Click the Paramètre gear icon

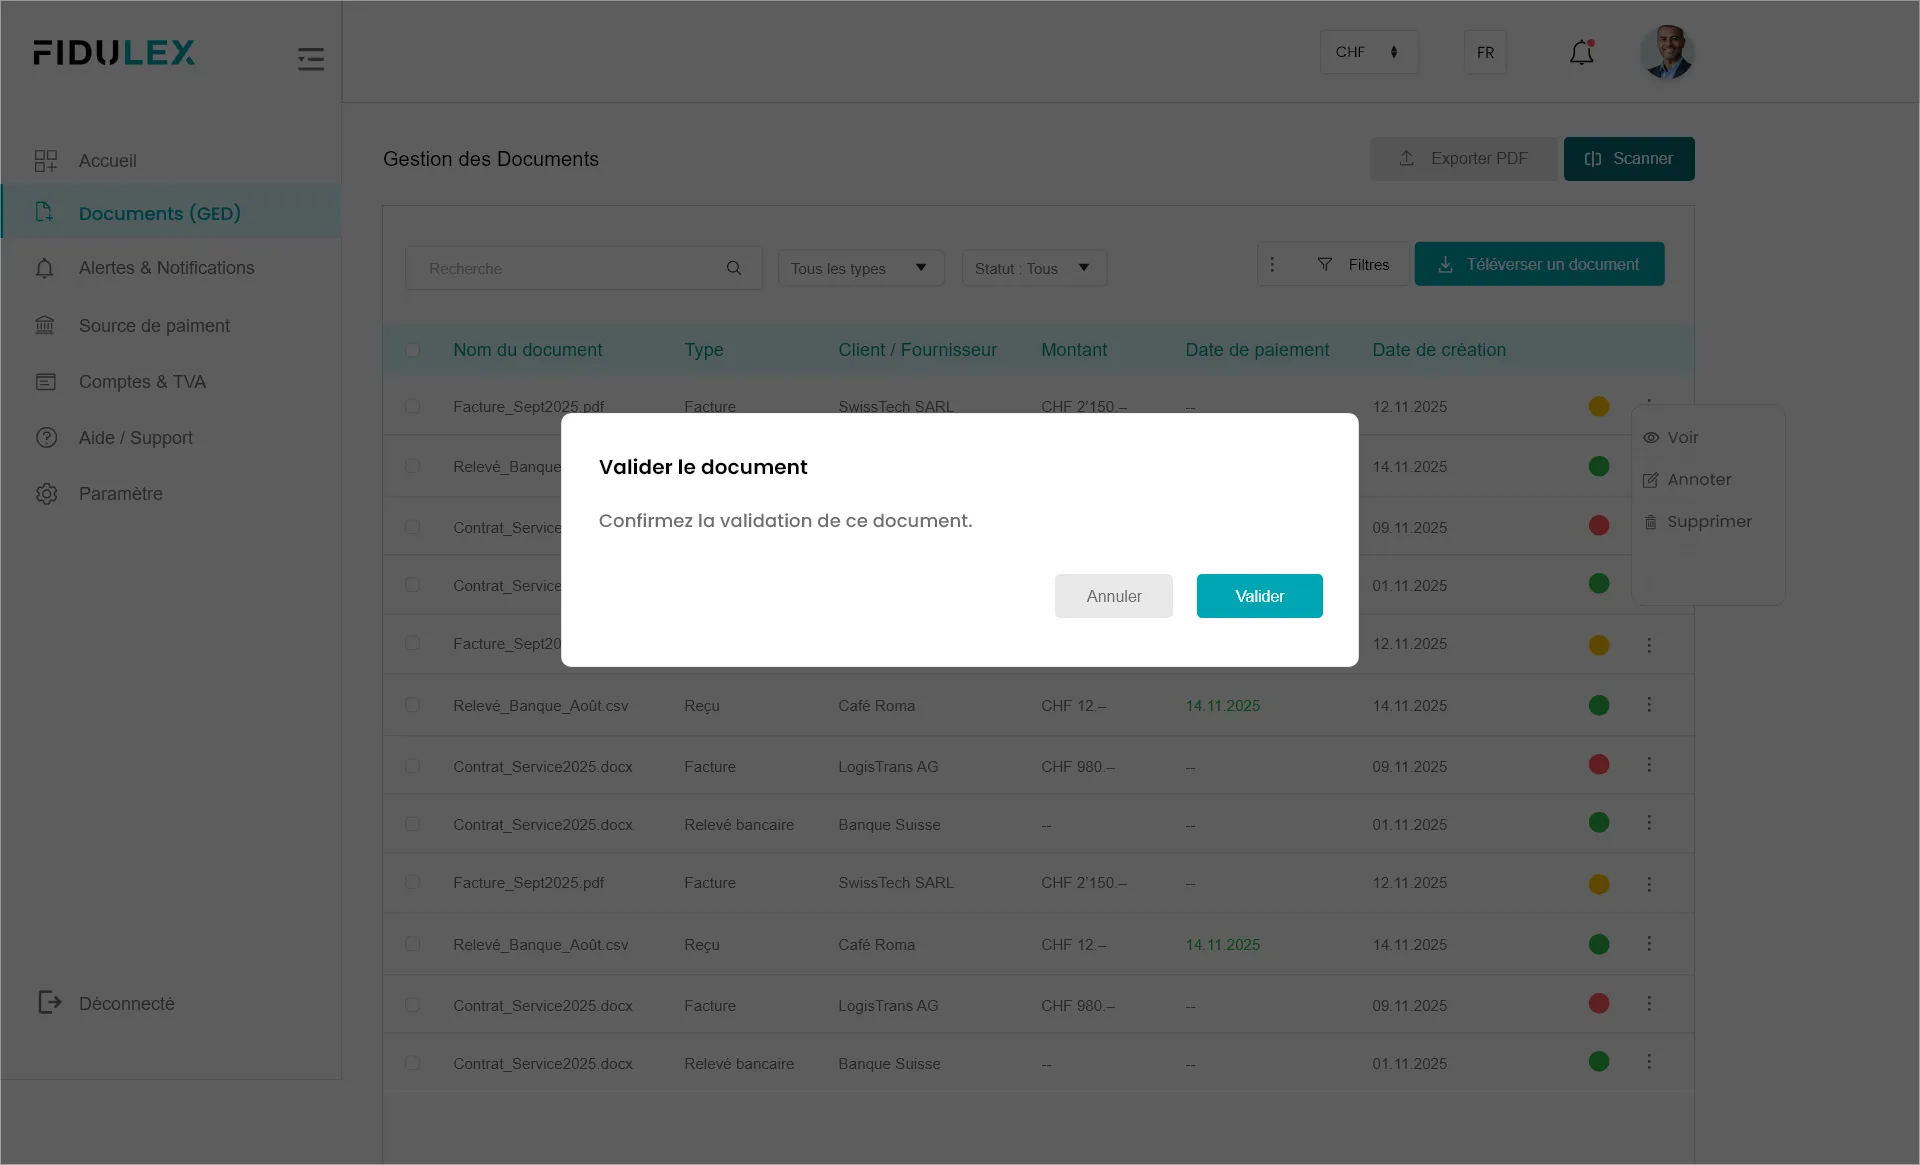click(x=46, y=494)
